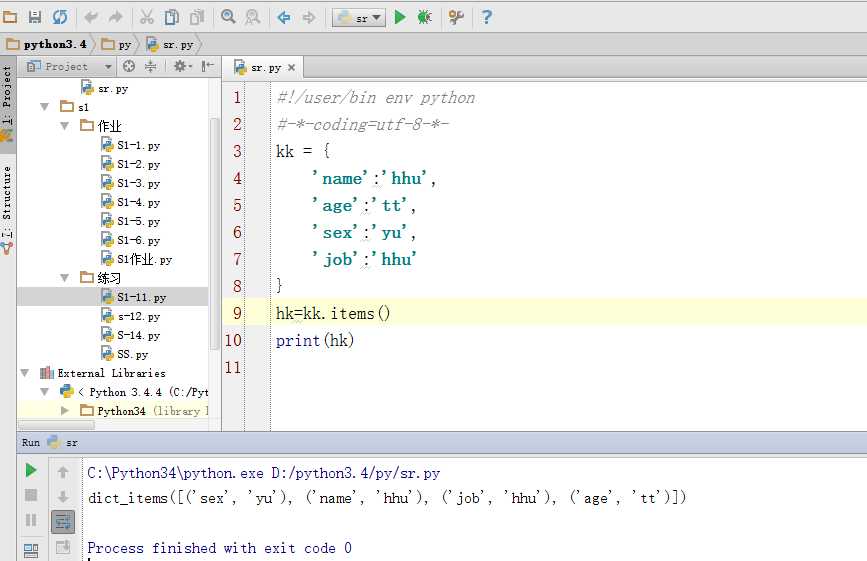Select S1-6.py in project tree

coord(131,240)
